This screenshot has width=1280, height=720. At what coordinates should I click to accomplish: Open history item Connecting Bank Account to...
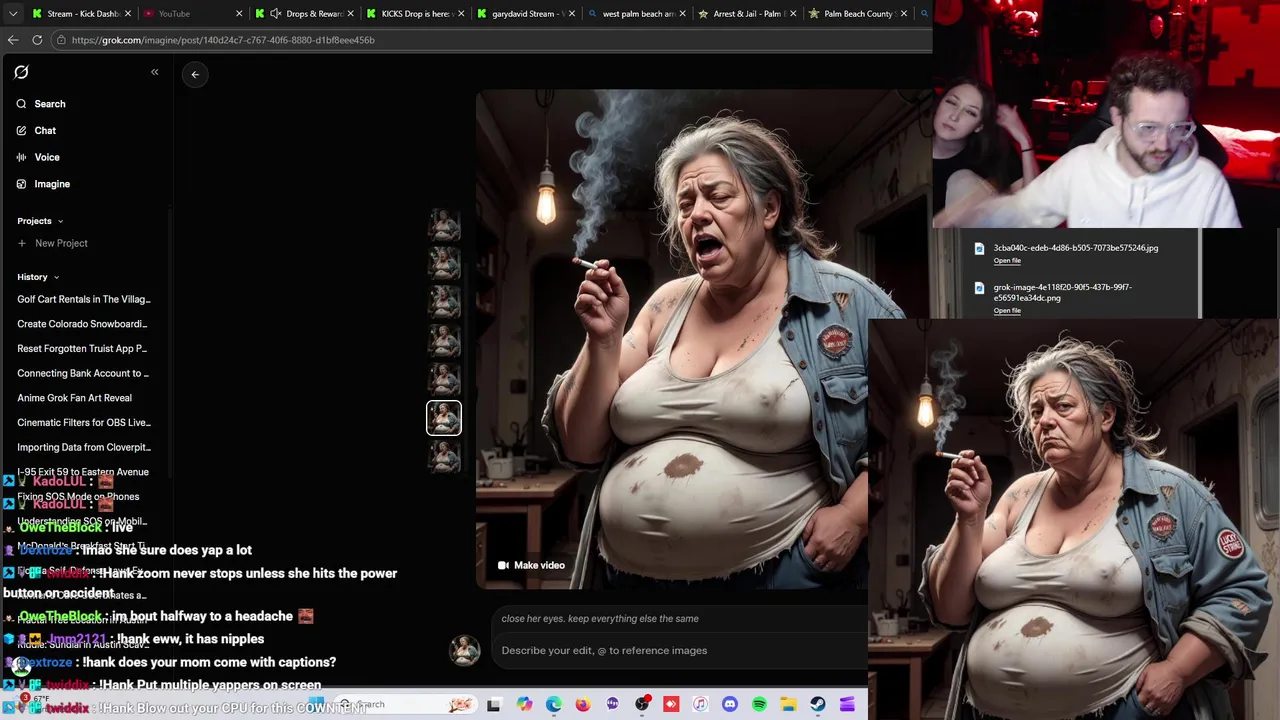83,373
